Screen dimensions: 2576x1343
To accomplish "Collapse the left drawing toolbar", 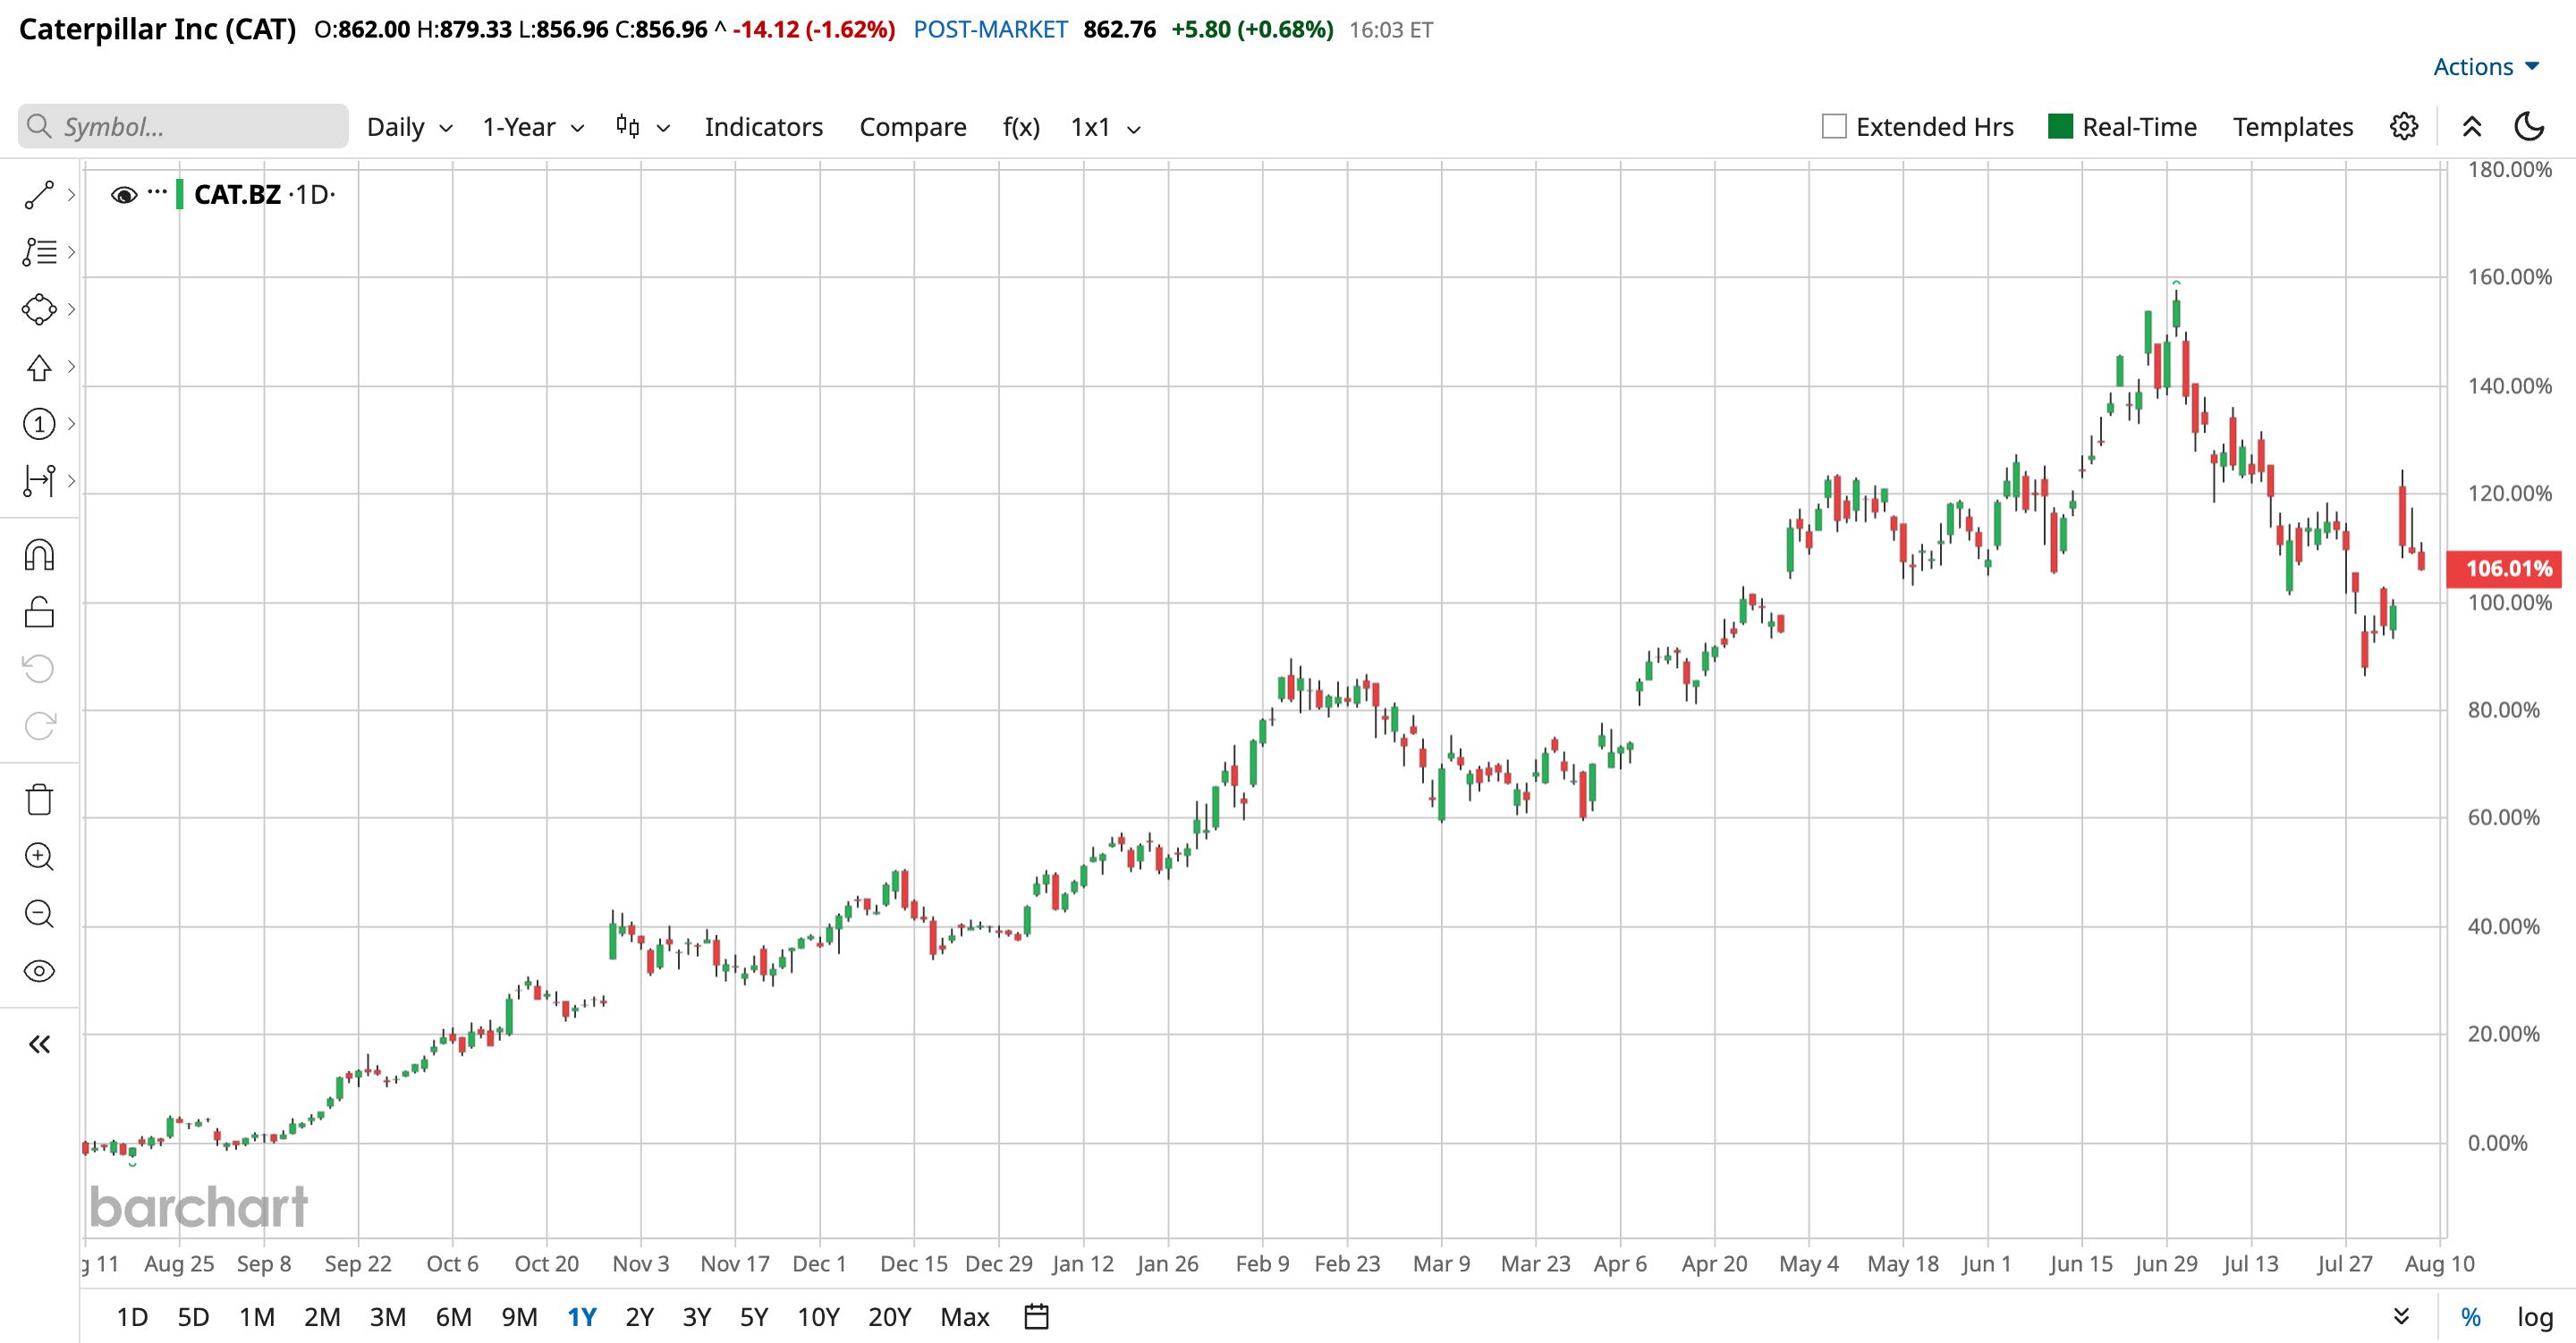I will tap(39, 1045).
